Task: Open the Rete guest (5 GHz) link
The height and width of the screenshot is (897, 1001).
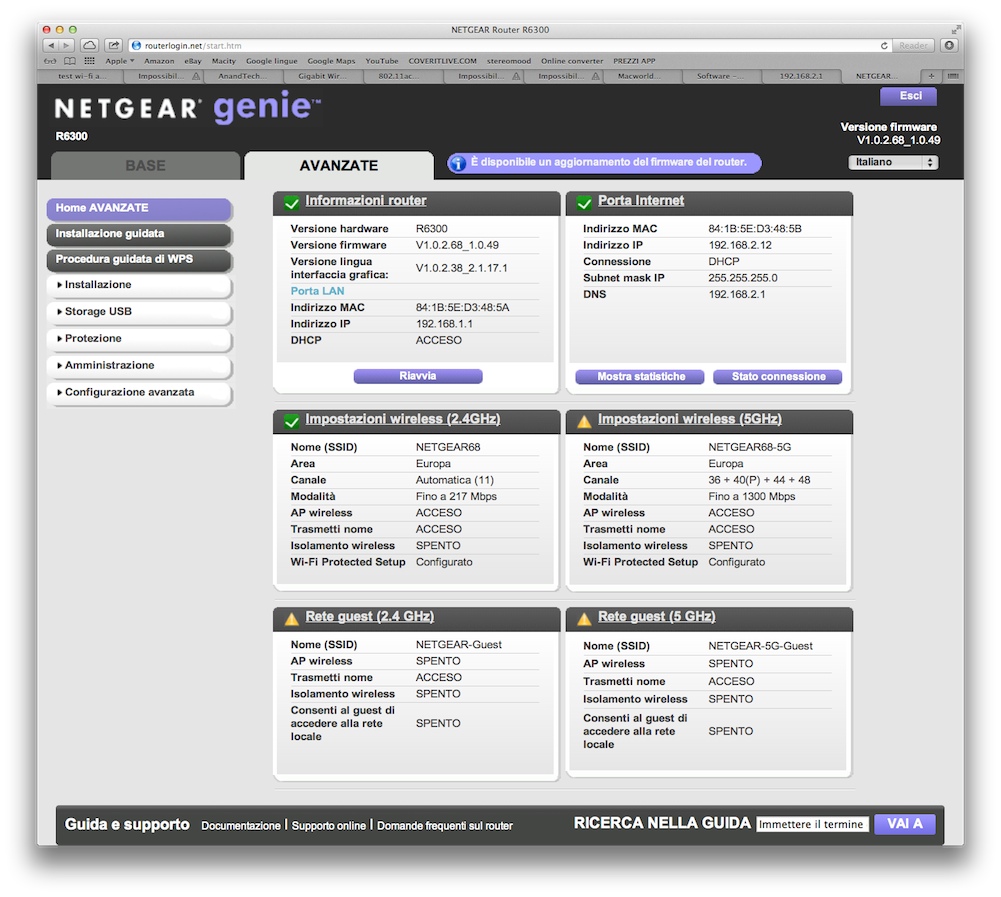Action: [x=656, y=616]
